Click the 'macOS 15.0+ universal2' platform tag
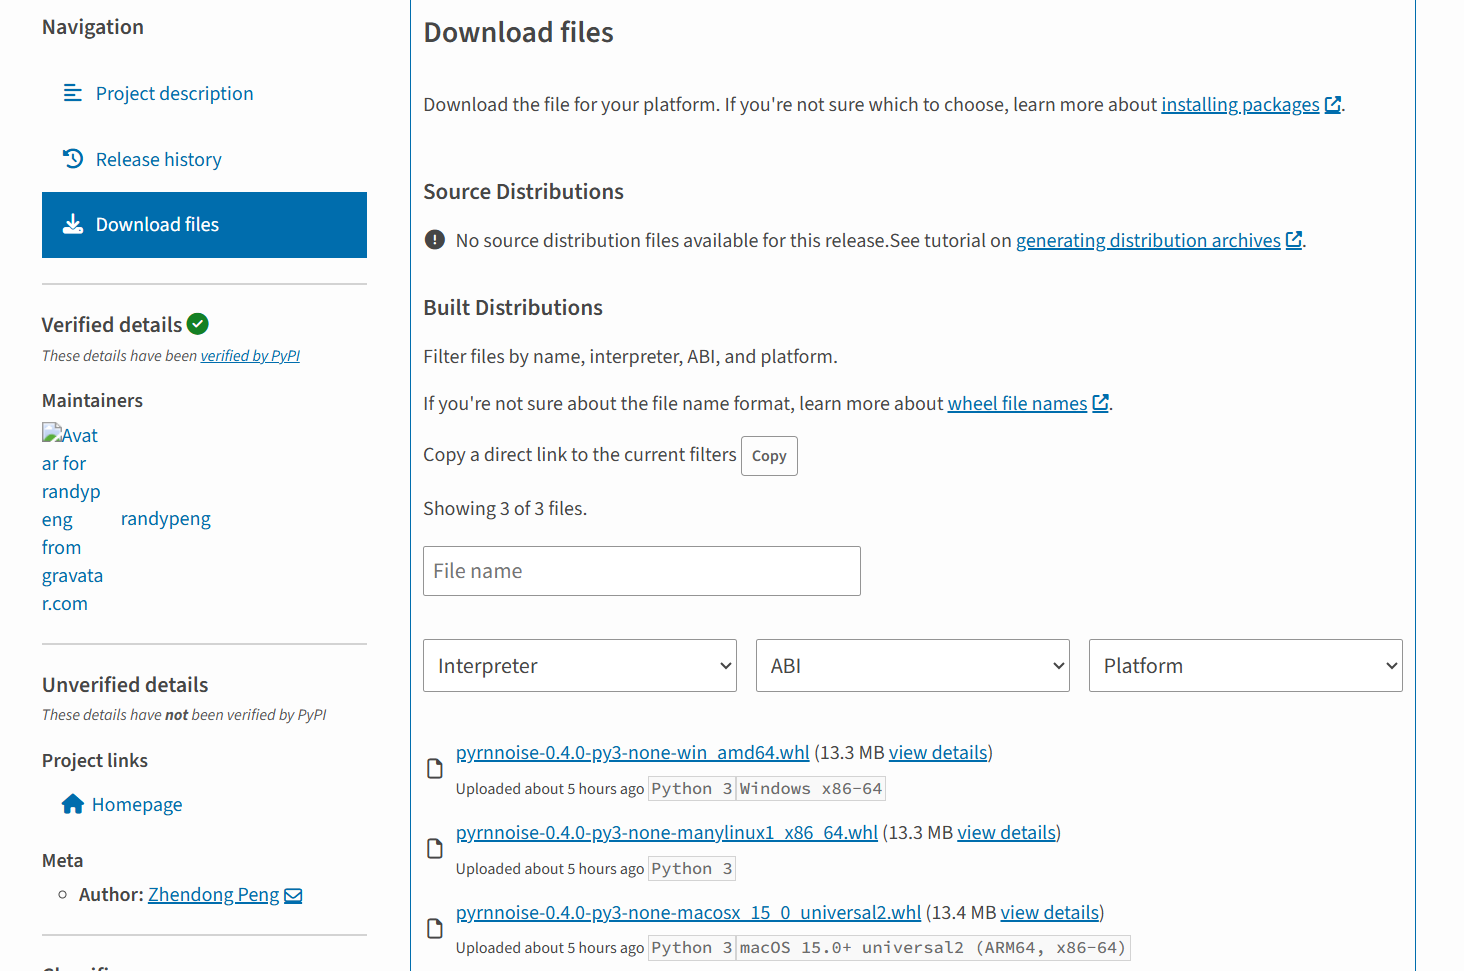Viewport: 1464px width, 971px height. (x=933, y=948)
